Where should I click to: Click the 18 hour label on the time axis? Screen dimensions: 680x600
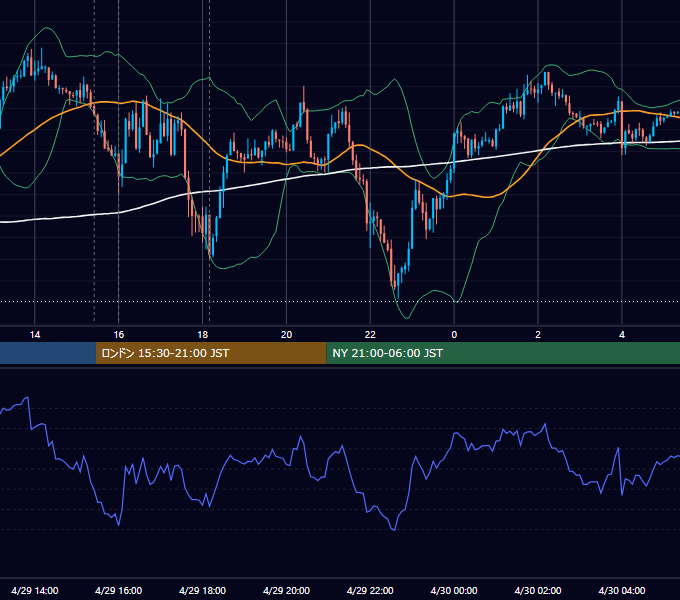pyautogui.click(x=203, y=335)
